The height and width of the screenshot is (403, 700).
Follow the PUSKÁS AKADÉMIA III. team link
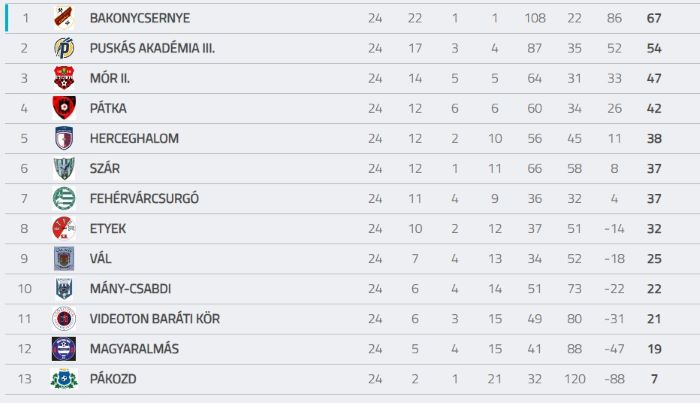152,48
